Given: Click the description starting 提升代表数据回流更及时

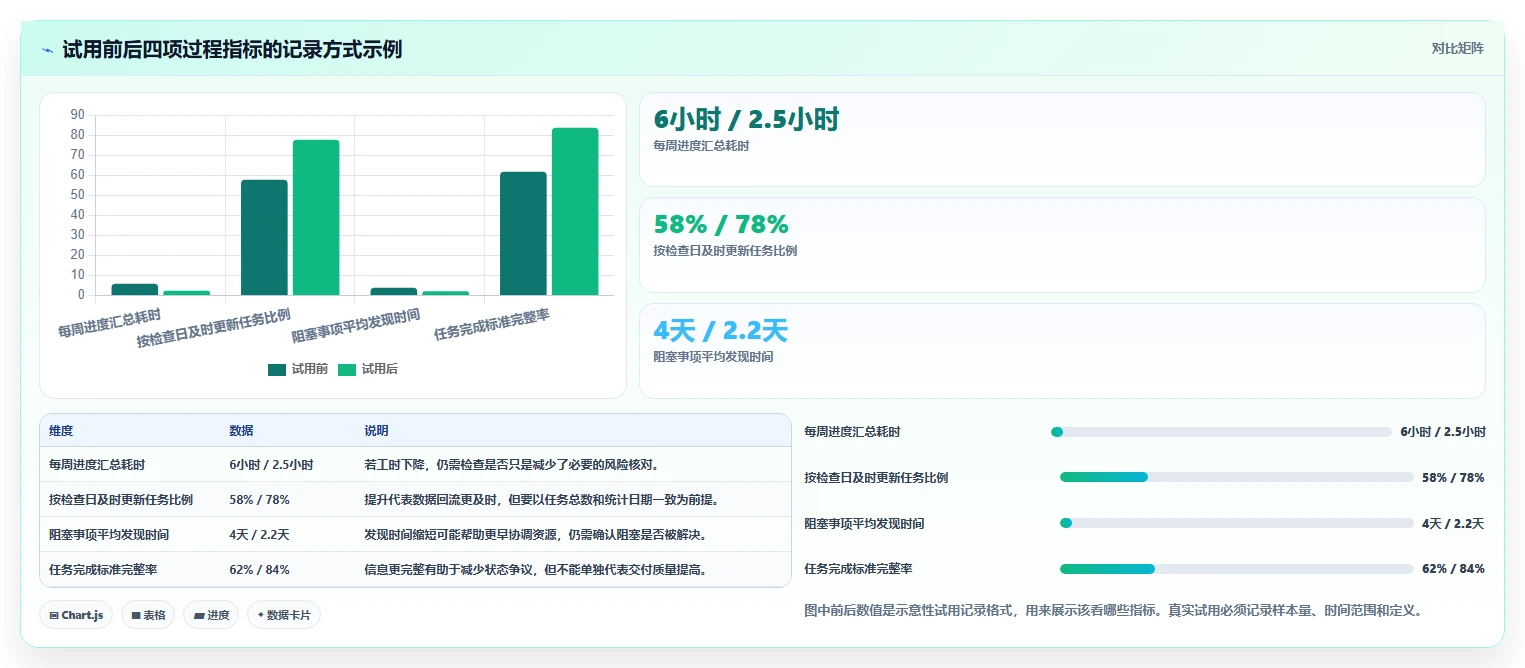Looking at the screenshot, I should pos(541,500).
